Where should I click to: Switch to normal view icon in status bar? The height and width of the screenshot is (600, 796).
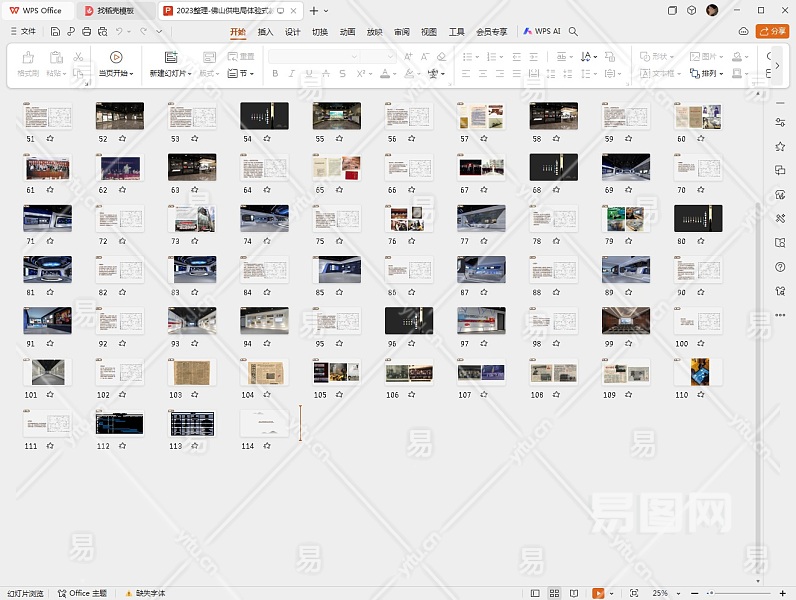[536, 593]
